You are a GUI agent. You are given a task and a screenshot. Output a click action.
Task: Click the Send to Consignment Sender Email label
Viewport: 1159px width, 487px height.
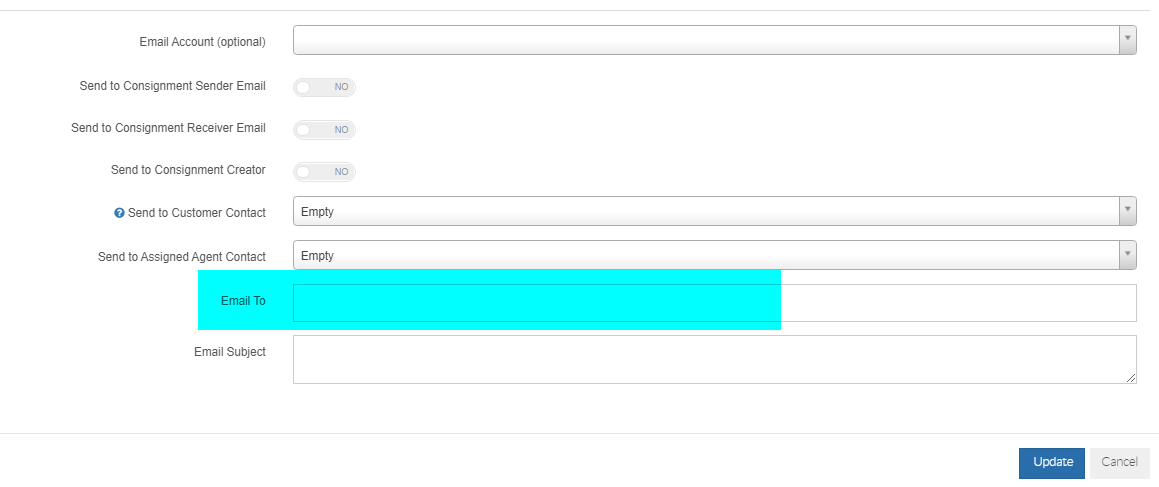(x=172, y=86)
